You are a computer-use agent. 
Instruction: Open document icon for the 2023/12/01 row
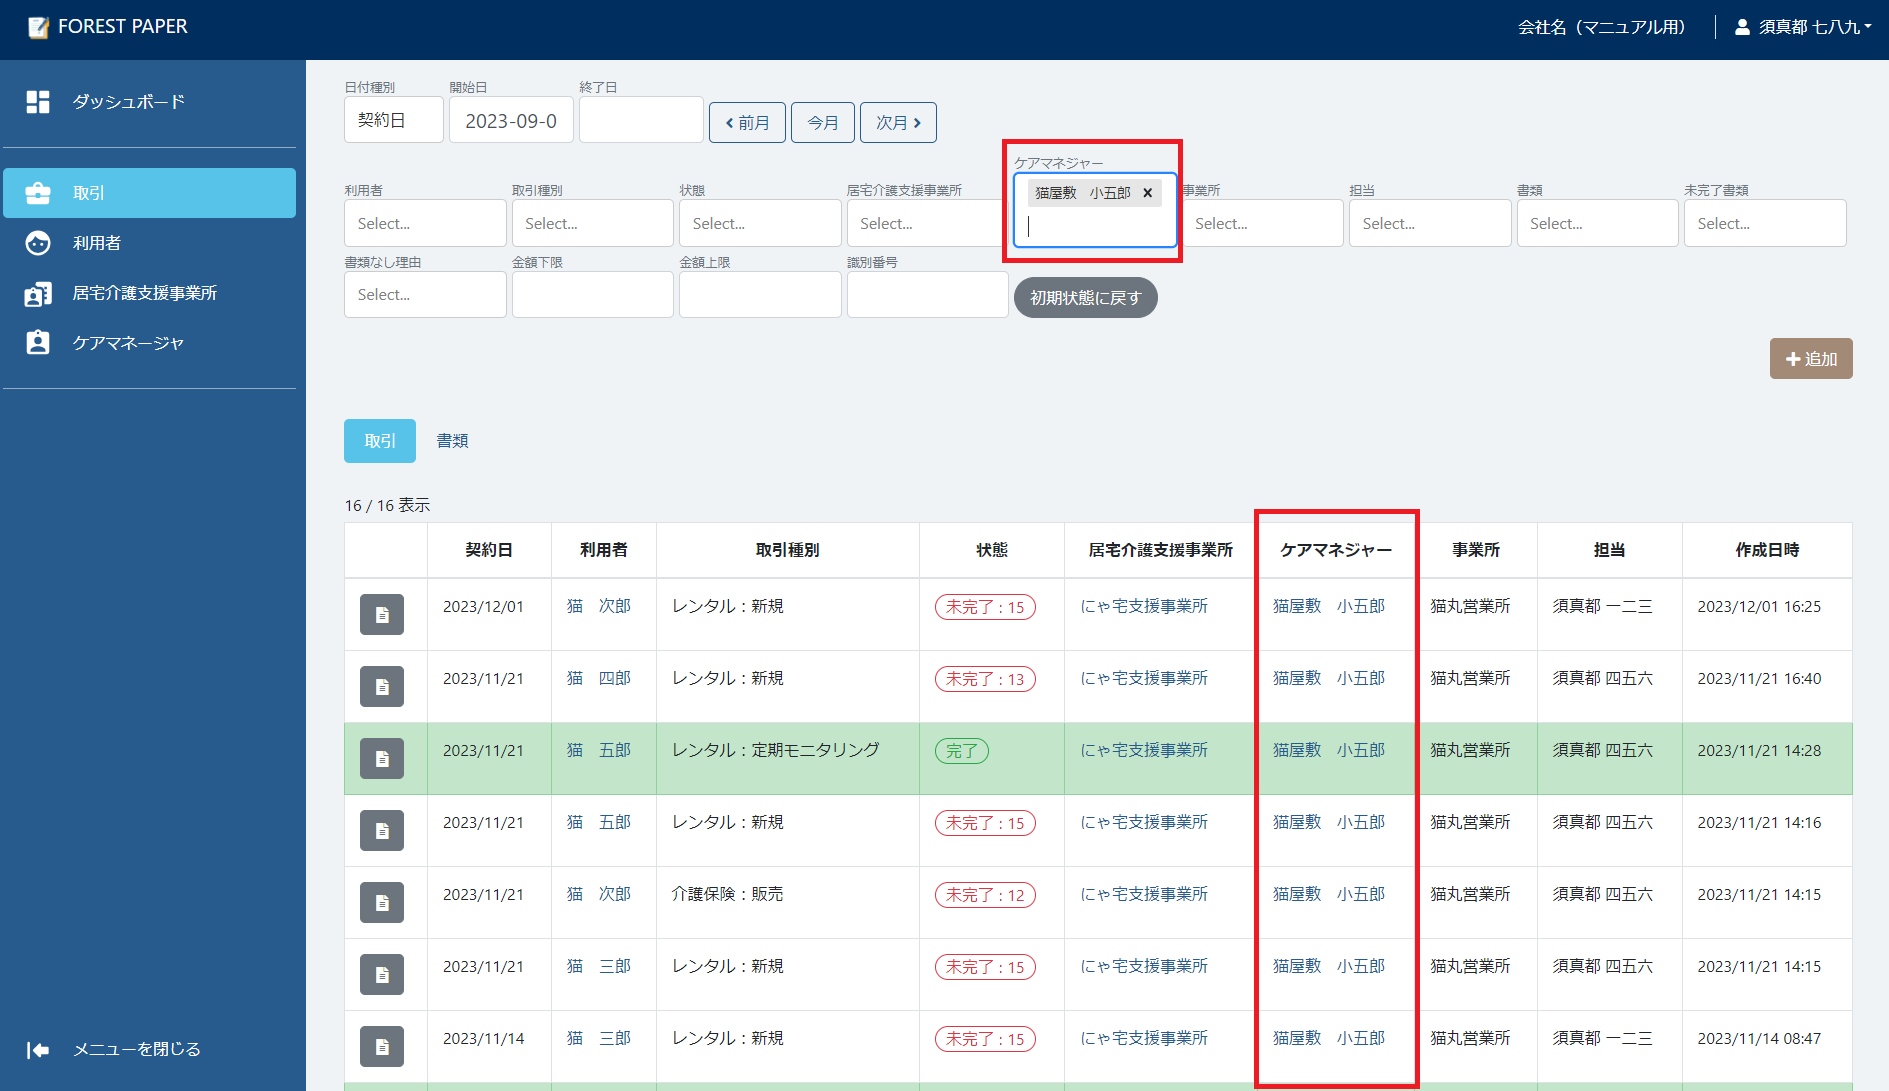(x=382, y=615)
